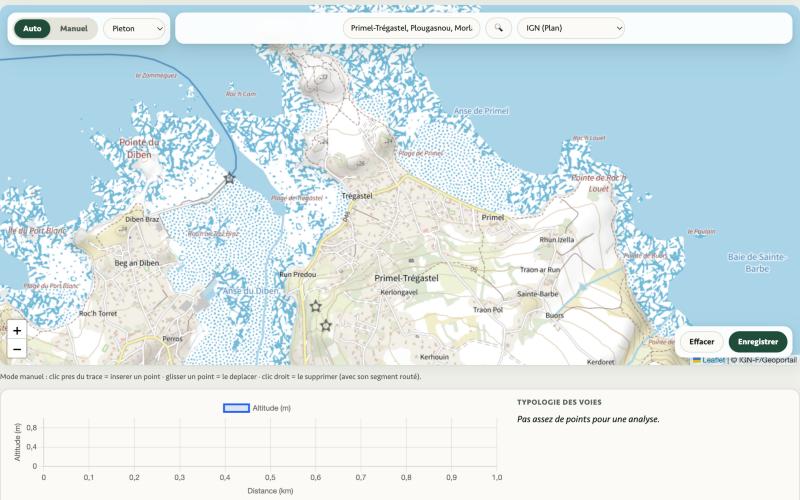Zoom out with the minus button
800x500 pixels.
[17, 349]
